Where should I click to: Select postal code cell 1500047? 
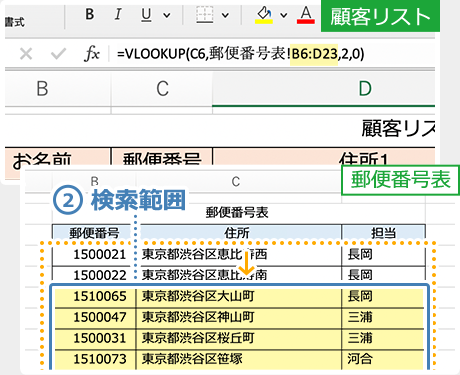pyautogui.click(x=95, y=317)
